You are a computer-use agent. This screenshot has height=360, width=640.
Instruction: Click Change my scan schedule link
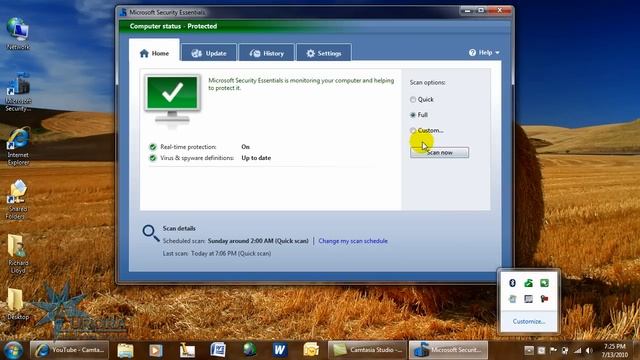353,241
